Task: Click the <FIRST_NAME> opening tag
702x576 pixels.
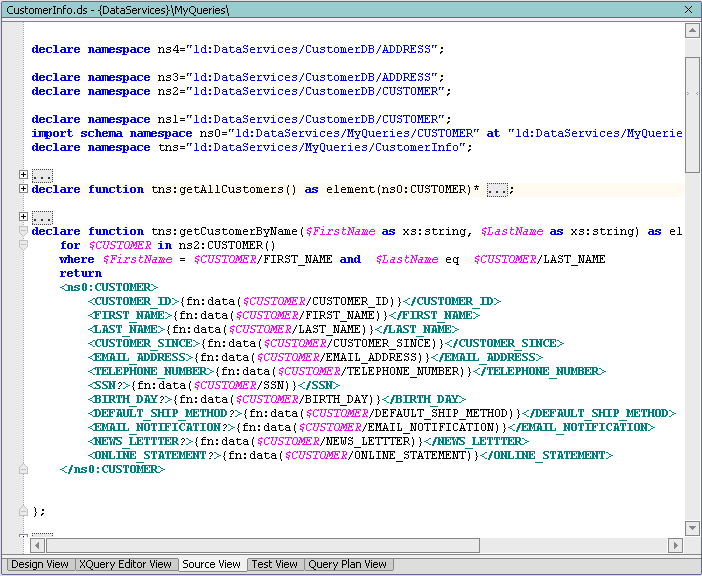Action: (x=130, y=315)
